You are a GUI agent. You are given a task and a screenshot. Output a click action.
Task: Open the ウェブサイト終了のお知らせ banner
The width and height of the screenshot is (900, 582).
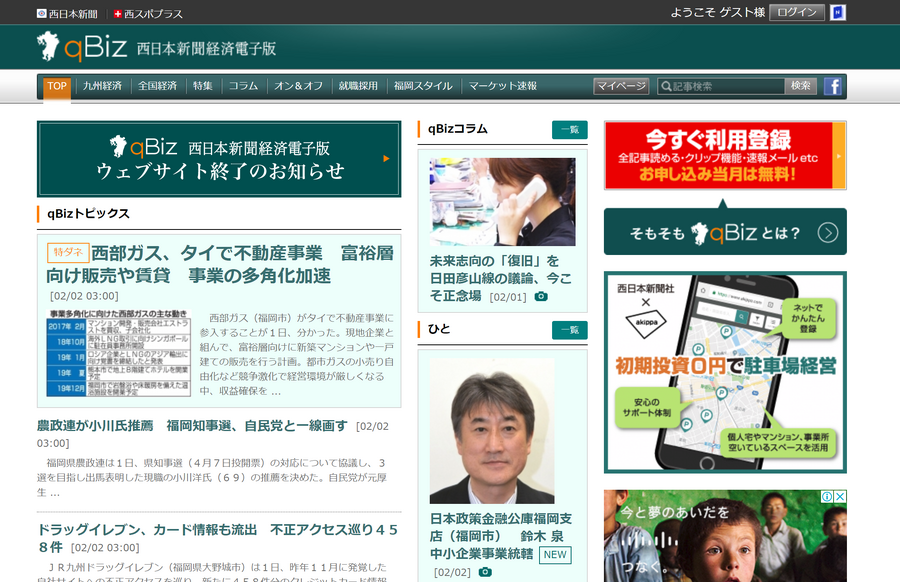click(219, 159)
